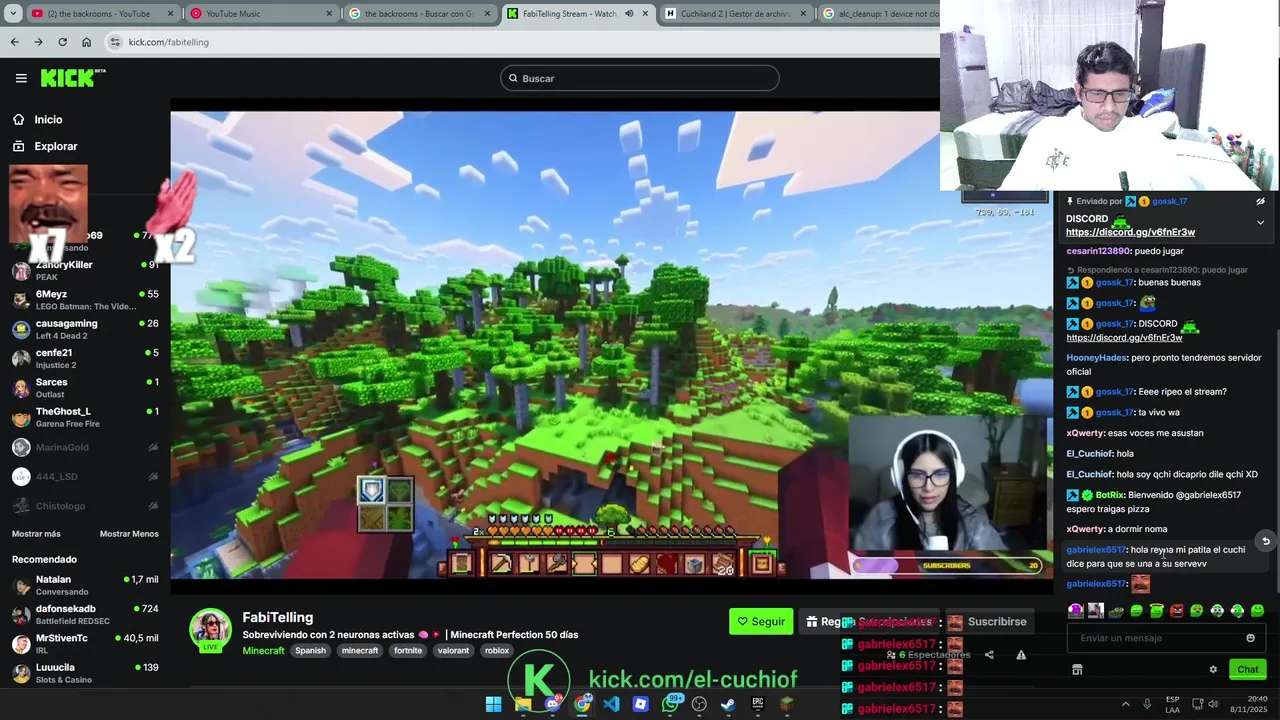
Task: Mute the FabiTelling Stream tab audio icon
Action: coord(629,14)
